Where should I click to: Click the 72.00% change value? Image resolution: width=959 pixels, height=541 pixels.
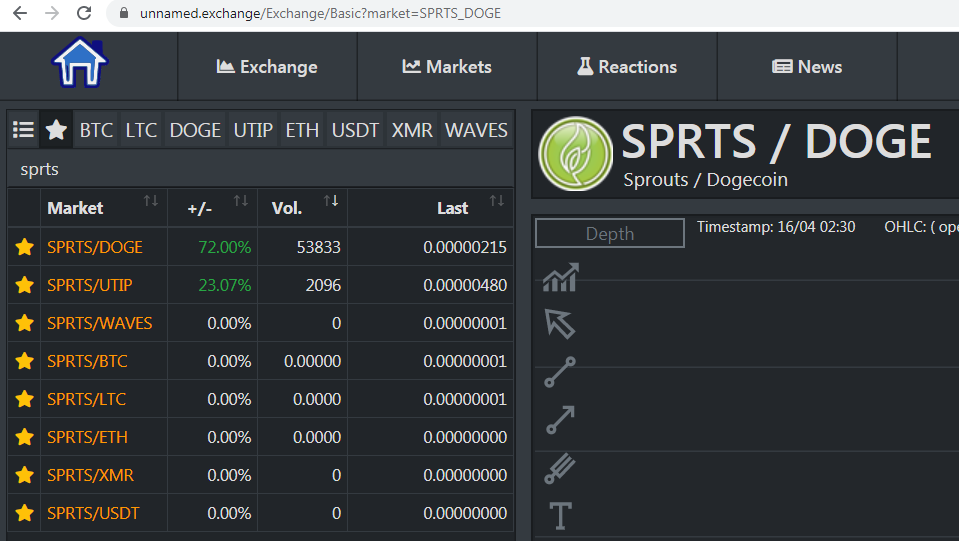pyautogui.click(x=224, y=247)
